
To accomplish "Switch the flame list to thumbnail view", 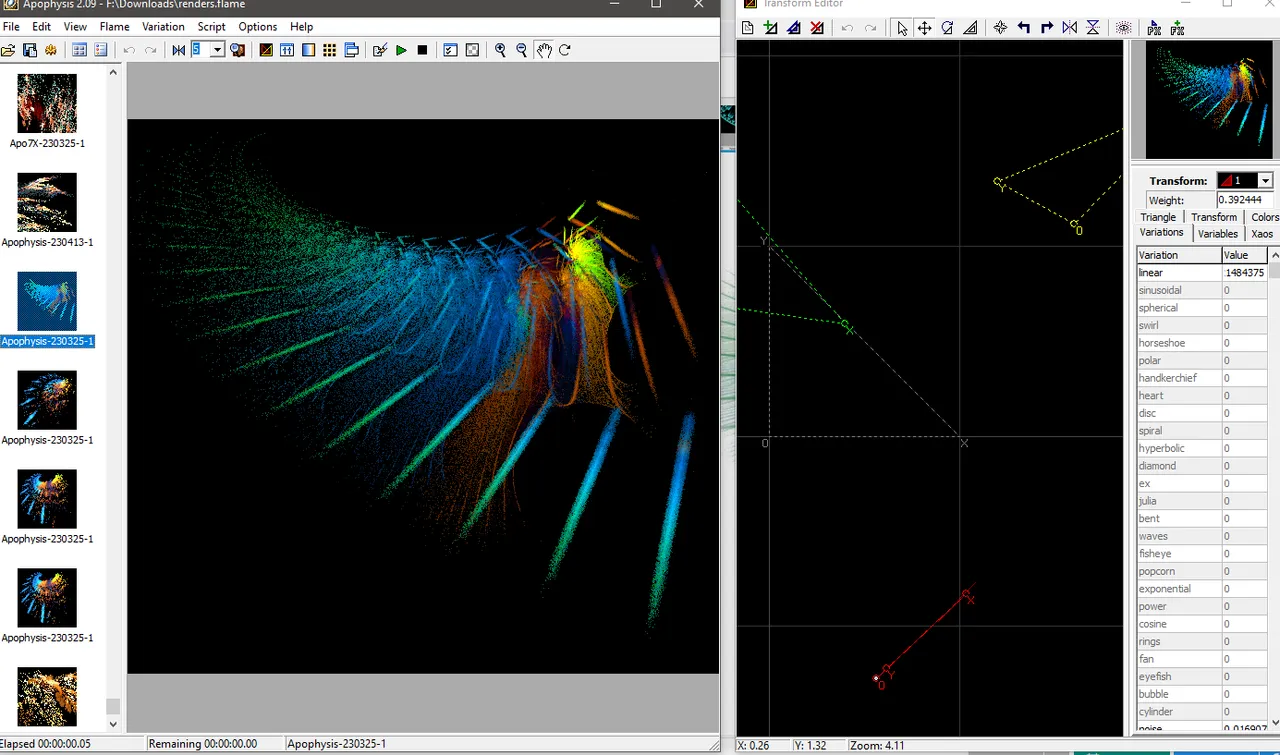I will 79,50.
